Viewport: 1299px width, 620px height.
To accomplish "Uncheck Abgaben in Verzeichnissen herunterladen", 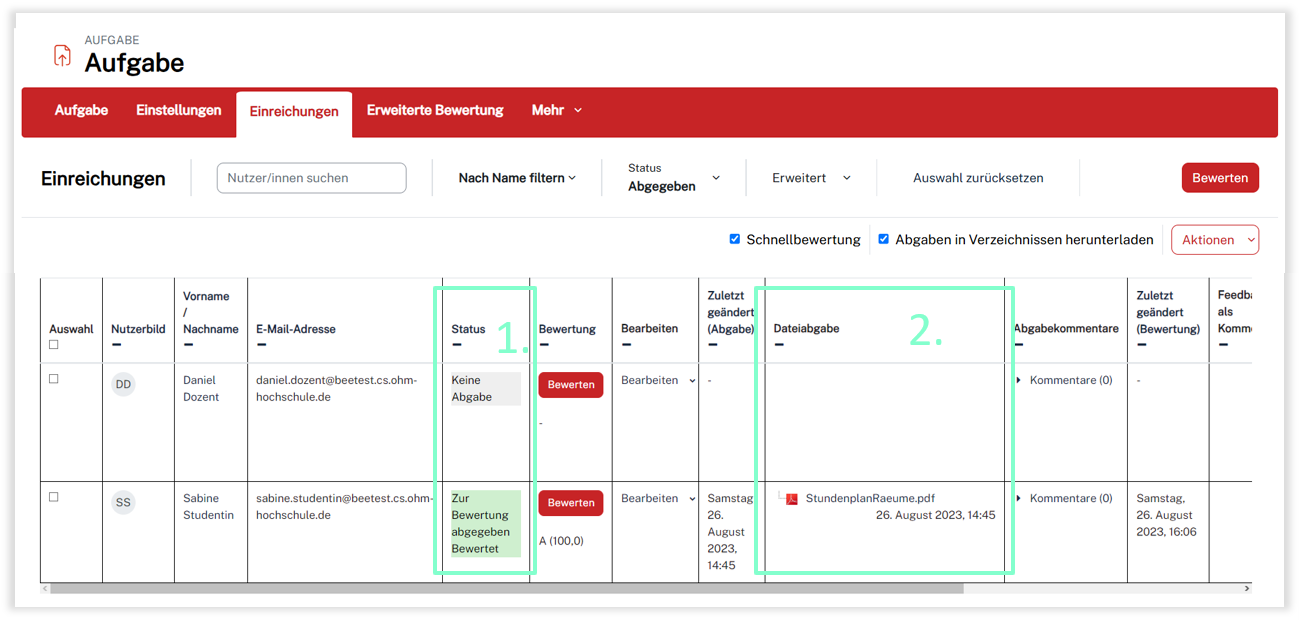I will 883,239.
